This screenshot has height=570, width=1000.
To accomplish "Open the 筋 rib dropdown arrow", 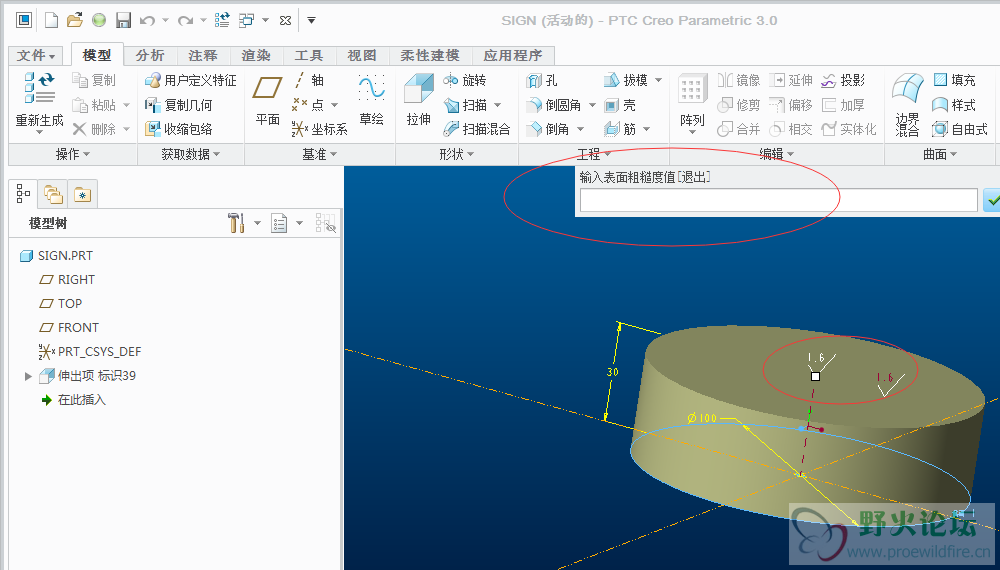I will [646, 129].
